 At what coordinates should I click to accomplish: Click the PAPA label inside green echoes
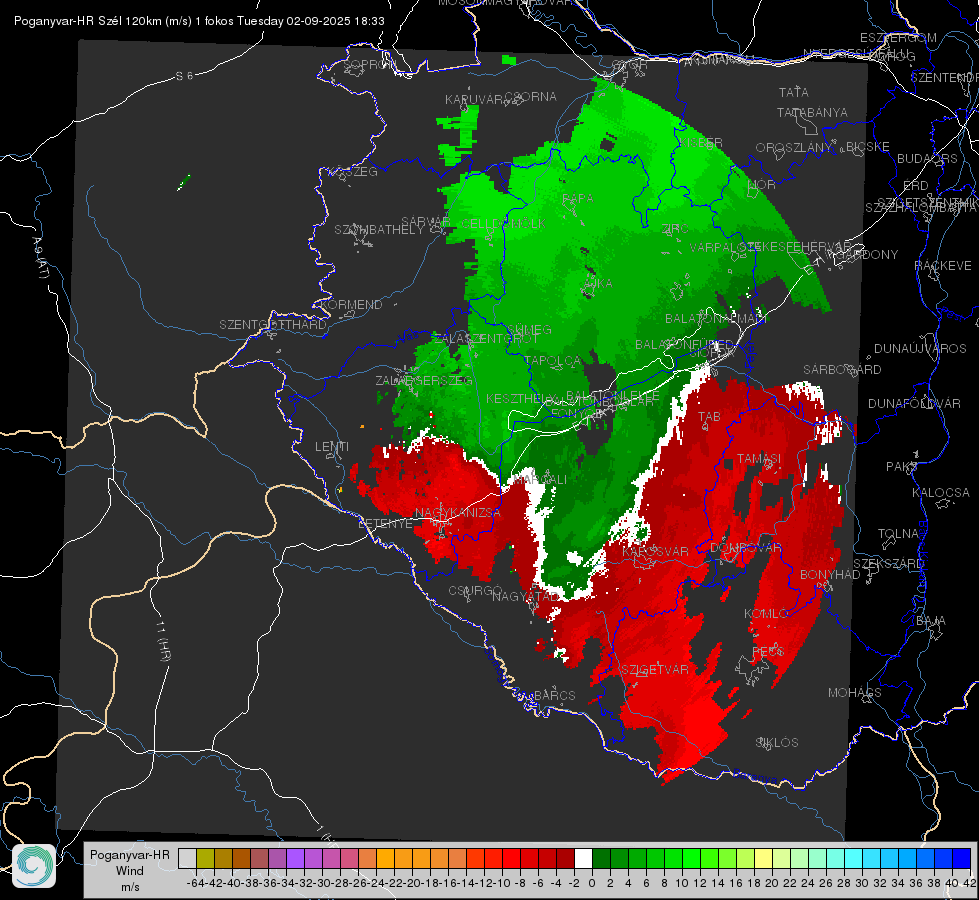pos(578,198)
